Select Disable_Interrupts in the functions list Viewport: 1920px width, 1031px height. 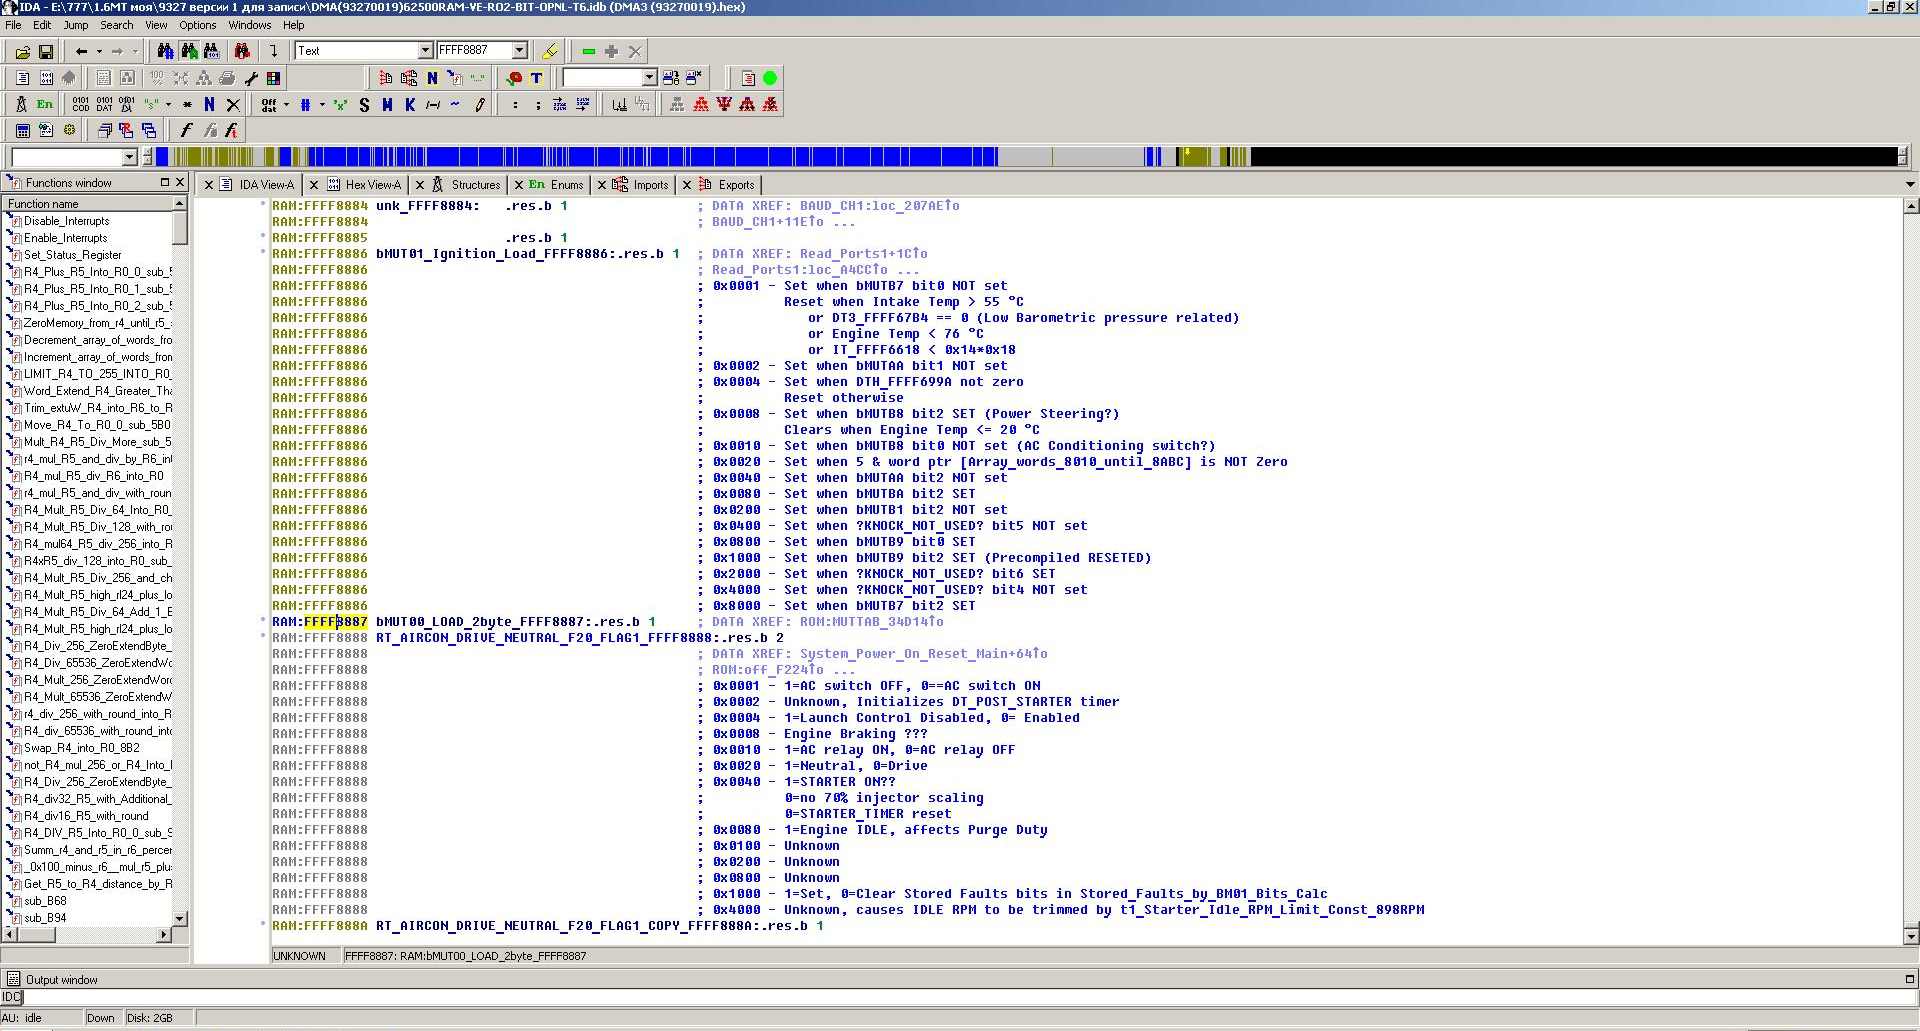pos(66,221)
